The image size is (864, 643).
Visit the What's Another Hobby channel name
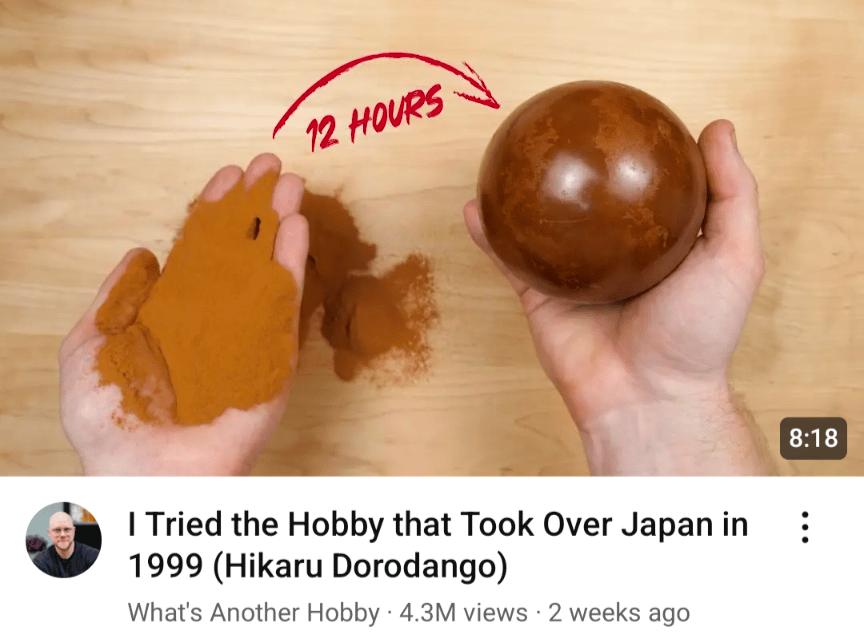[x=254, y=613]
